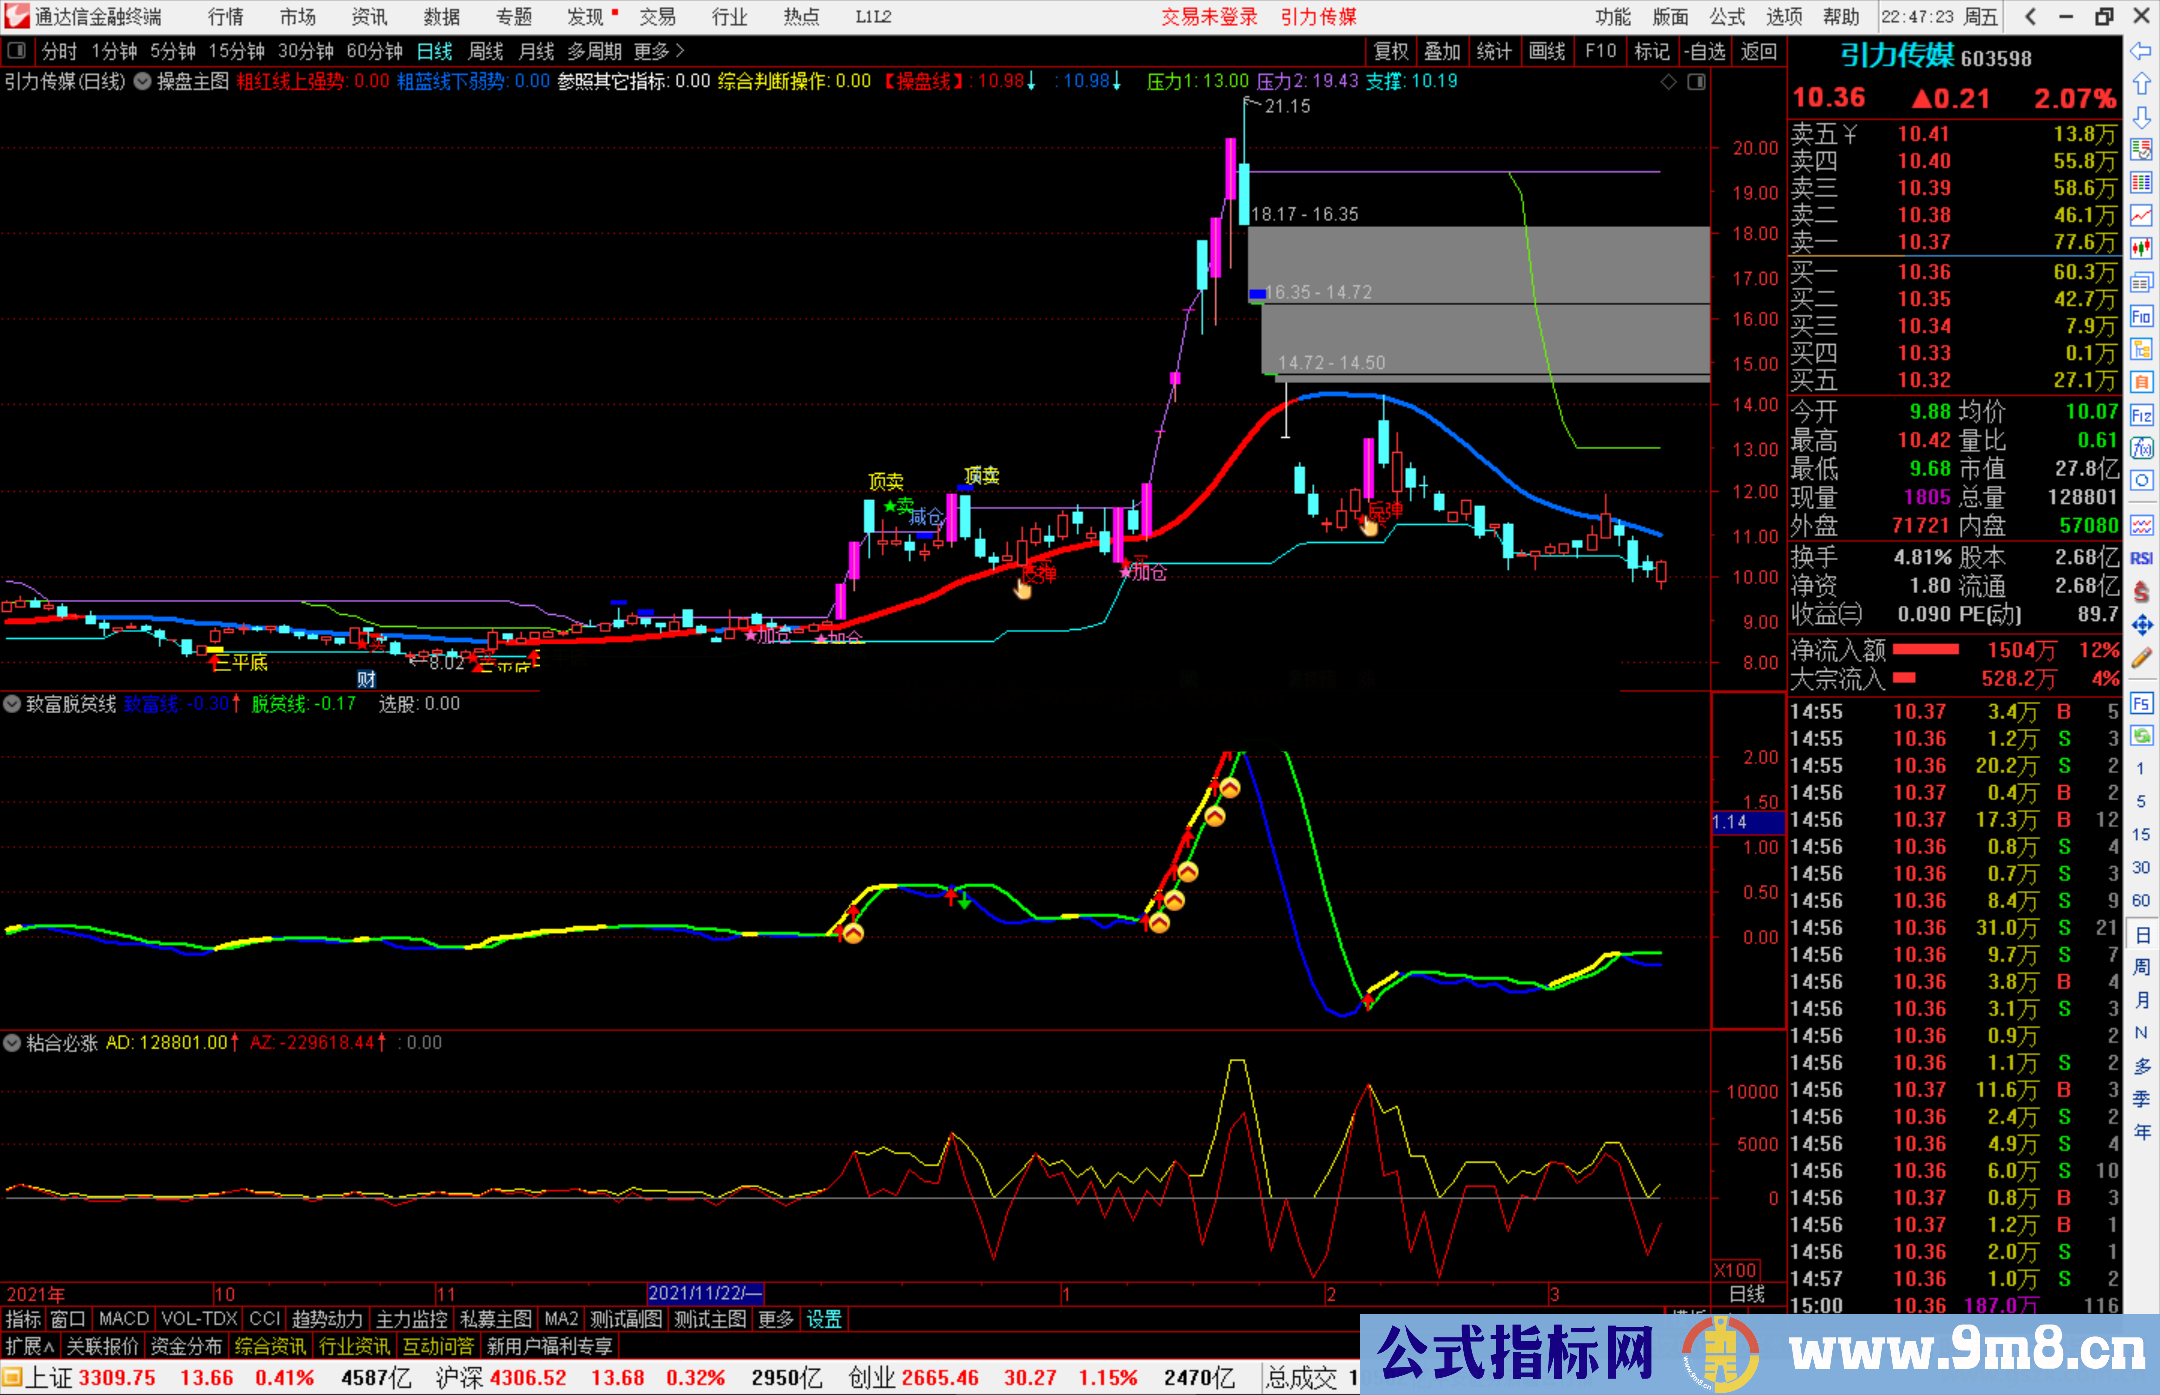
Task: Toggle the 粘合必涨 indicator round button
Action: (12, 1043)
